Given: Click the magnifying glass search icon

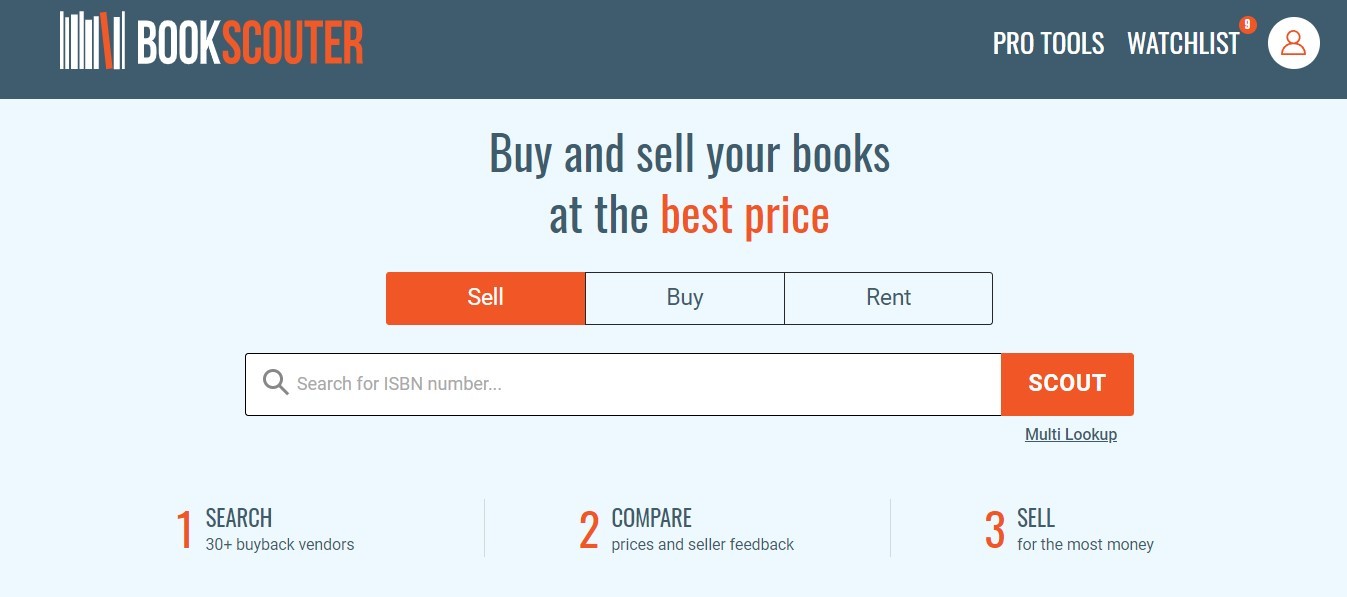Looking at the screenshot, I should pos(275,383).
